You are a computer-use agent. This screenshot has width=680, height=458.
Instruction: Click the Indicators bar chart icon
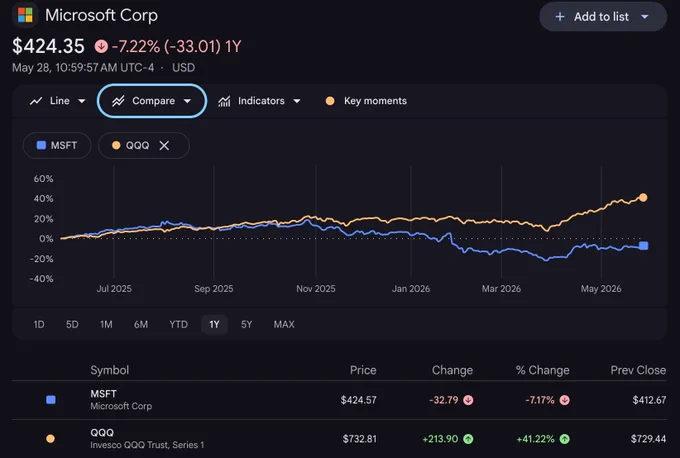click(224, 101)
